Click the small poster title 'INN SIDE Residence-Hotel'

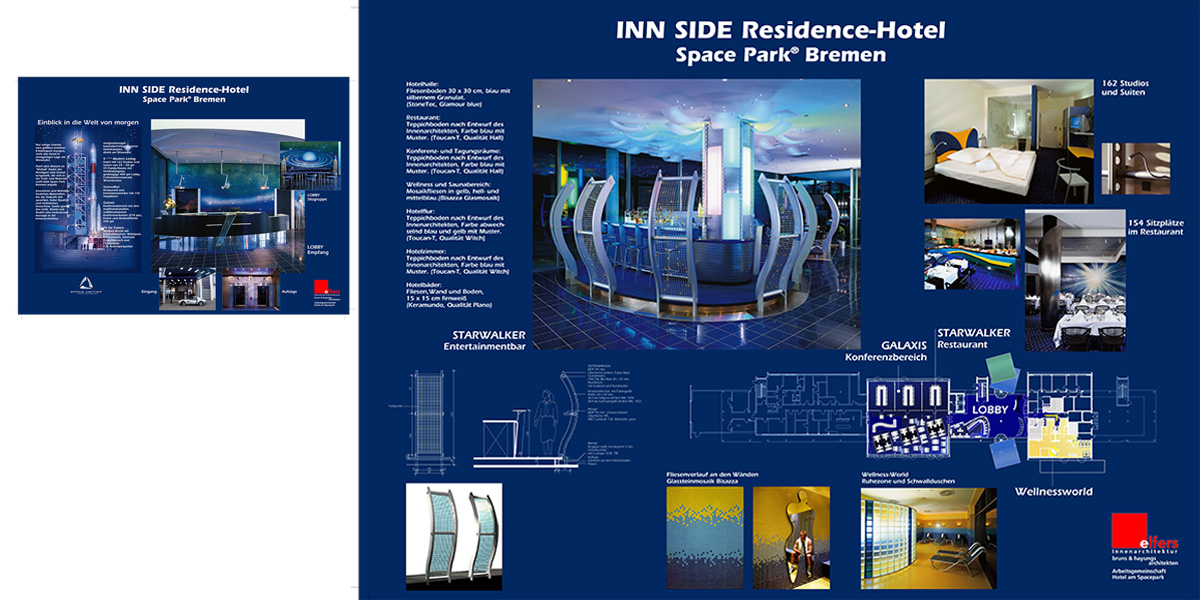pos(183,90)
